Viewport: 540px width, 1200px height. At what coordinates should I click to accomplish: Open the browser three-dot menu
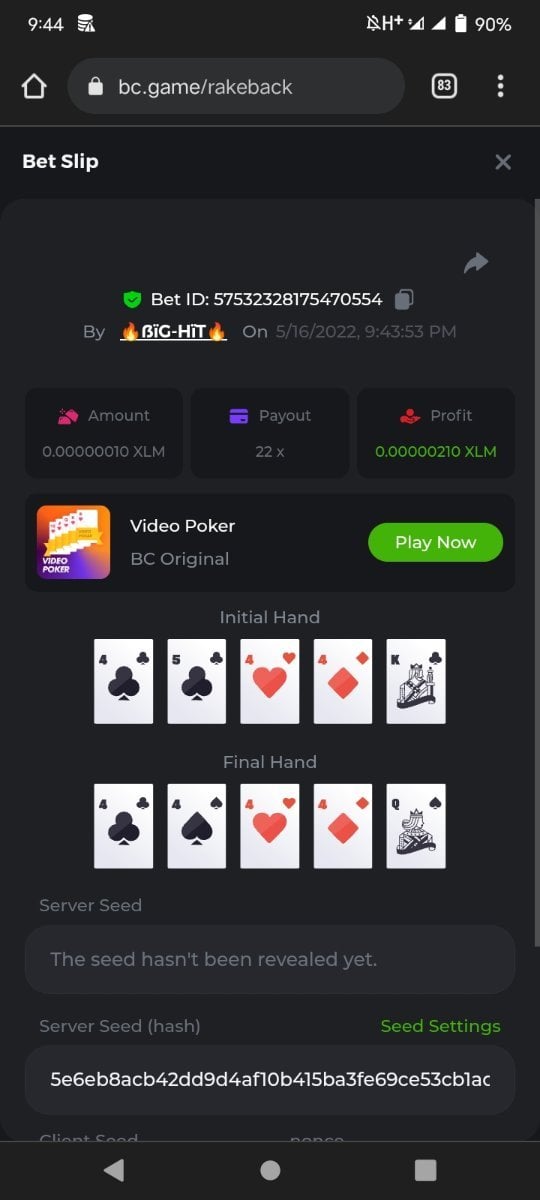tap(500, 86)
